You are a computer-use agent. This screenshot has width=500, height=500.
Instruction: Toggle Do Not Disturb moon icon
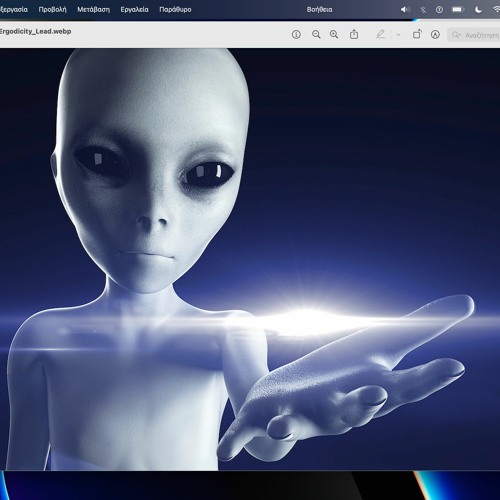[x=478, y=9]
